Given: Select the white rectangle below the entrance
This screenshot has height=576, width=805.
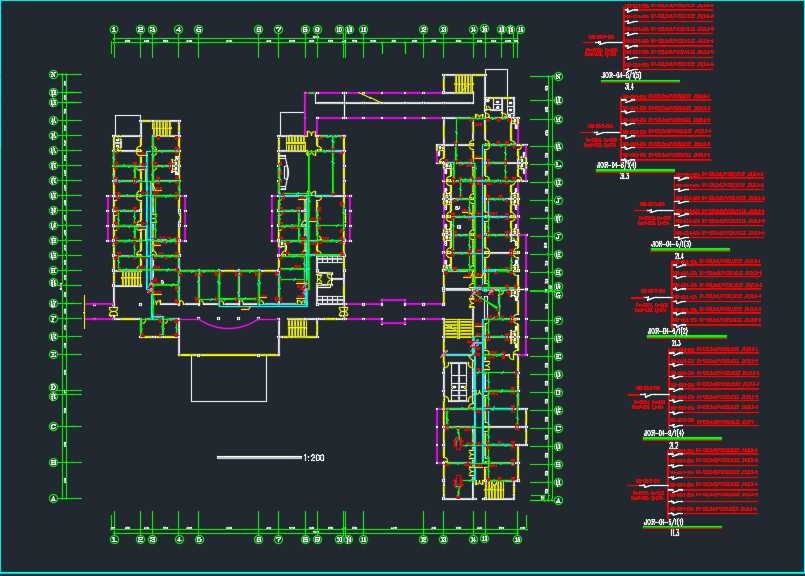Looking at the screenshot, I should (x=229, y=378).
